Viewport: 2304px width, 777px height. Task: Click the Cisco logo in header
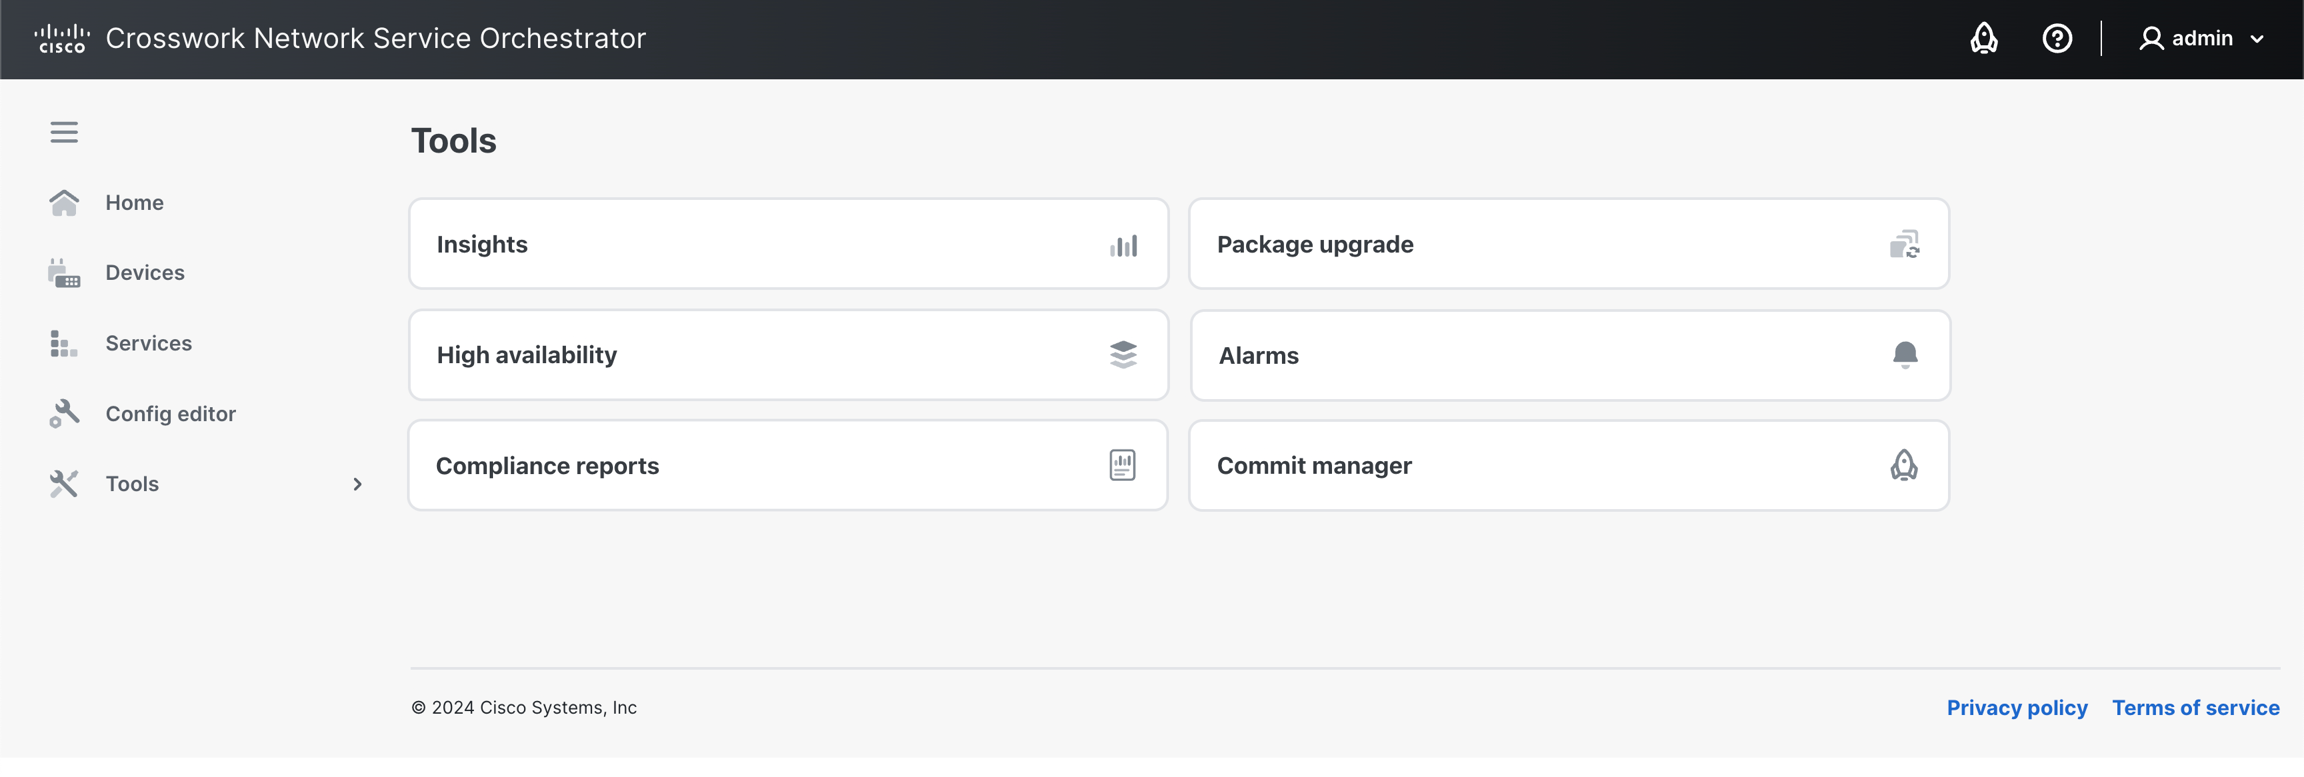pyautogui.click(x=62, y=39)
